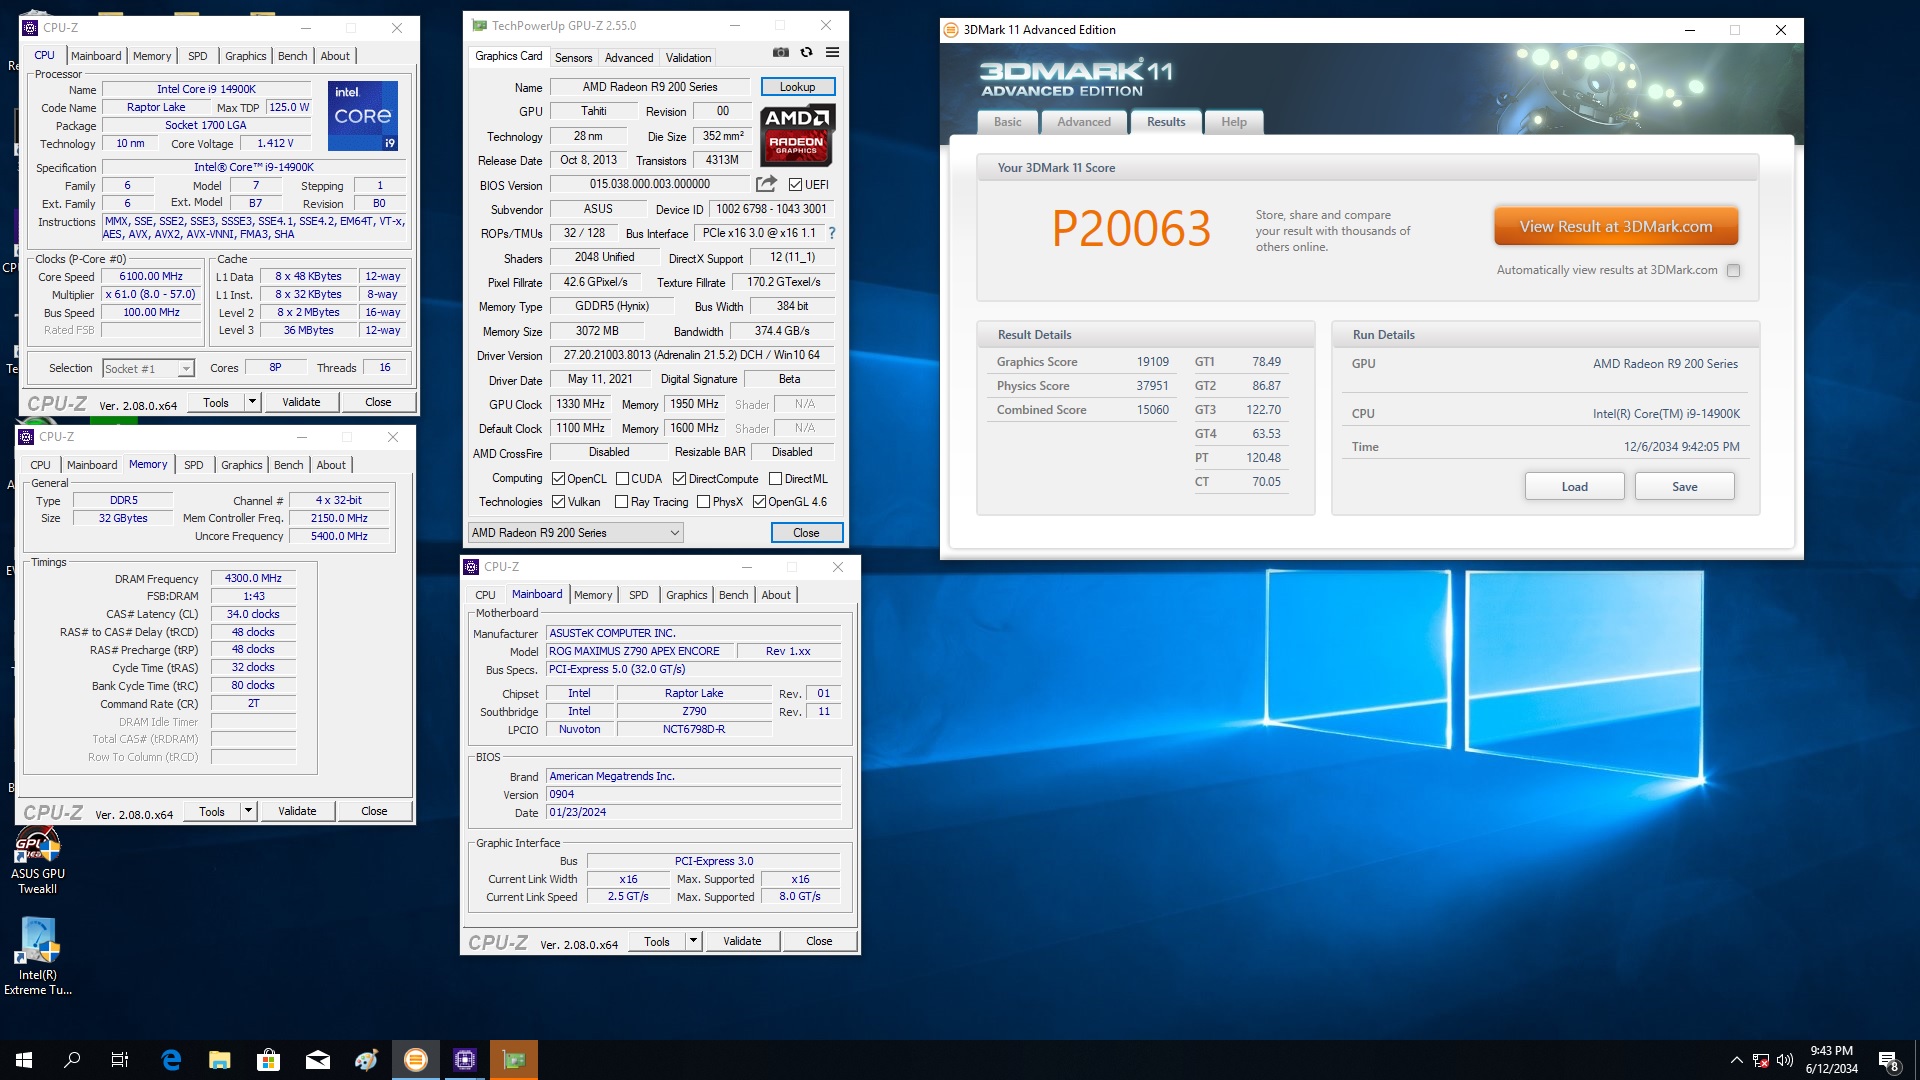
Task: Expand Tools arrow in CPU-Z CPU window
Action: point(252,402)
